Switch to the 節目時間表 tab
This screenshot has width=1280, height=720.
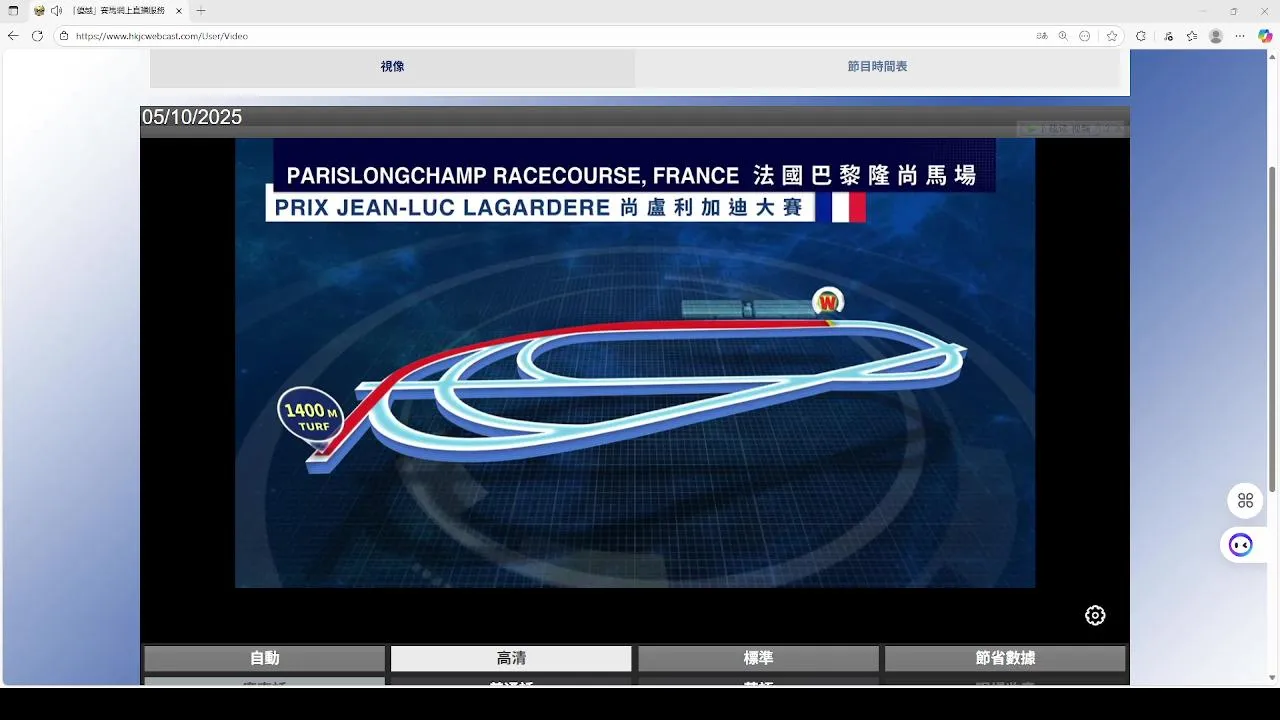point(877,67)
